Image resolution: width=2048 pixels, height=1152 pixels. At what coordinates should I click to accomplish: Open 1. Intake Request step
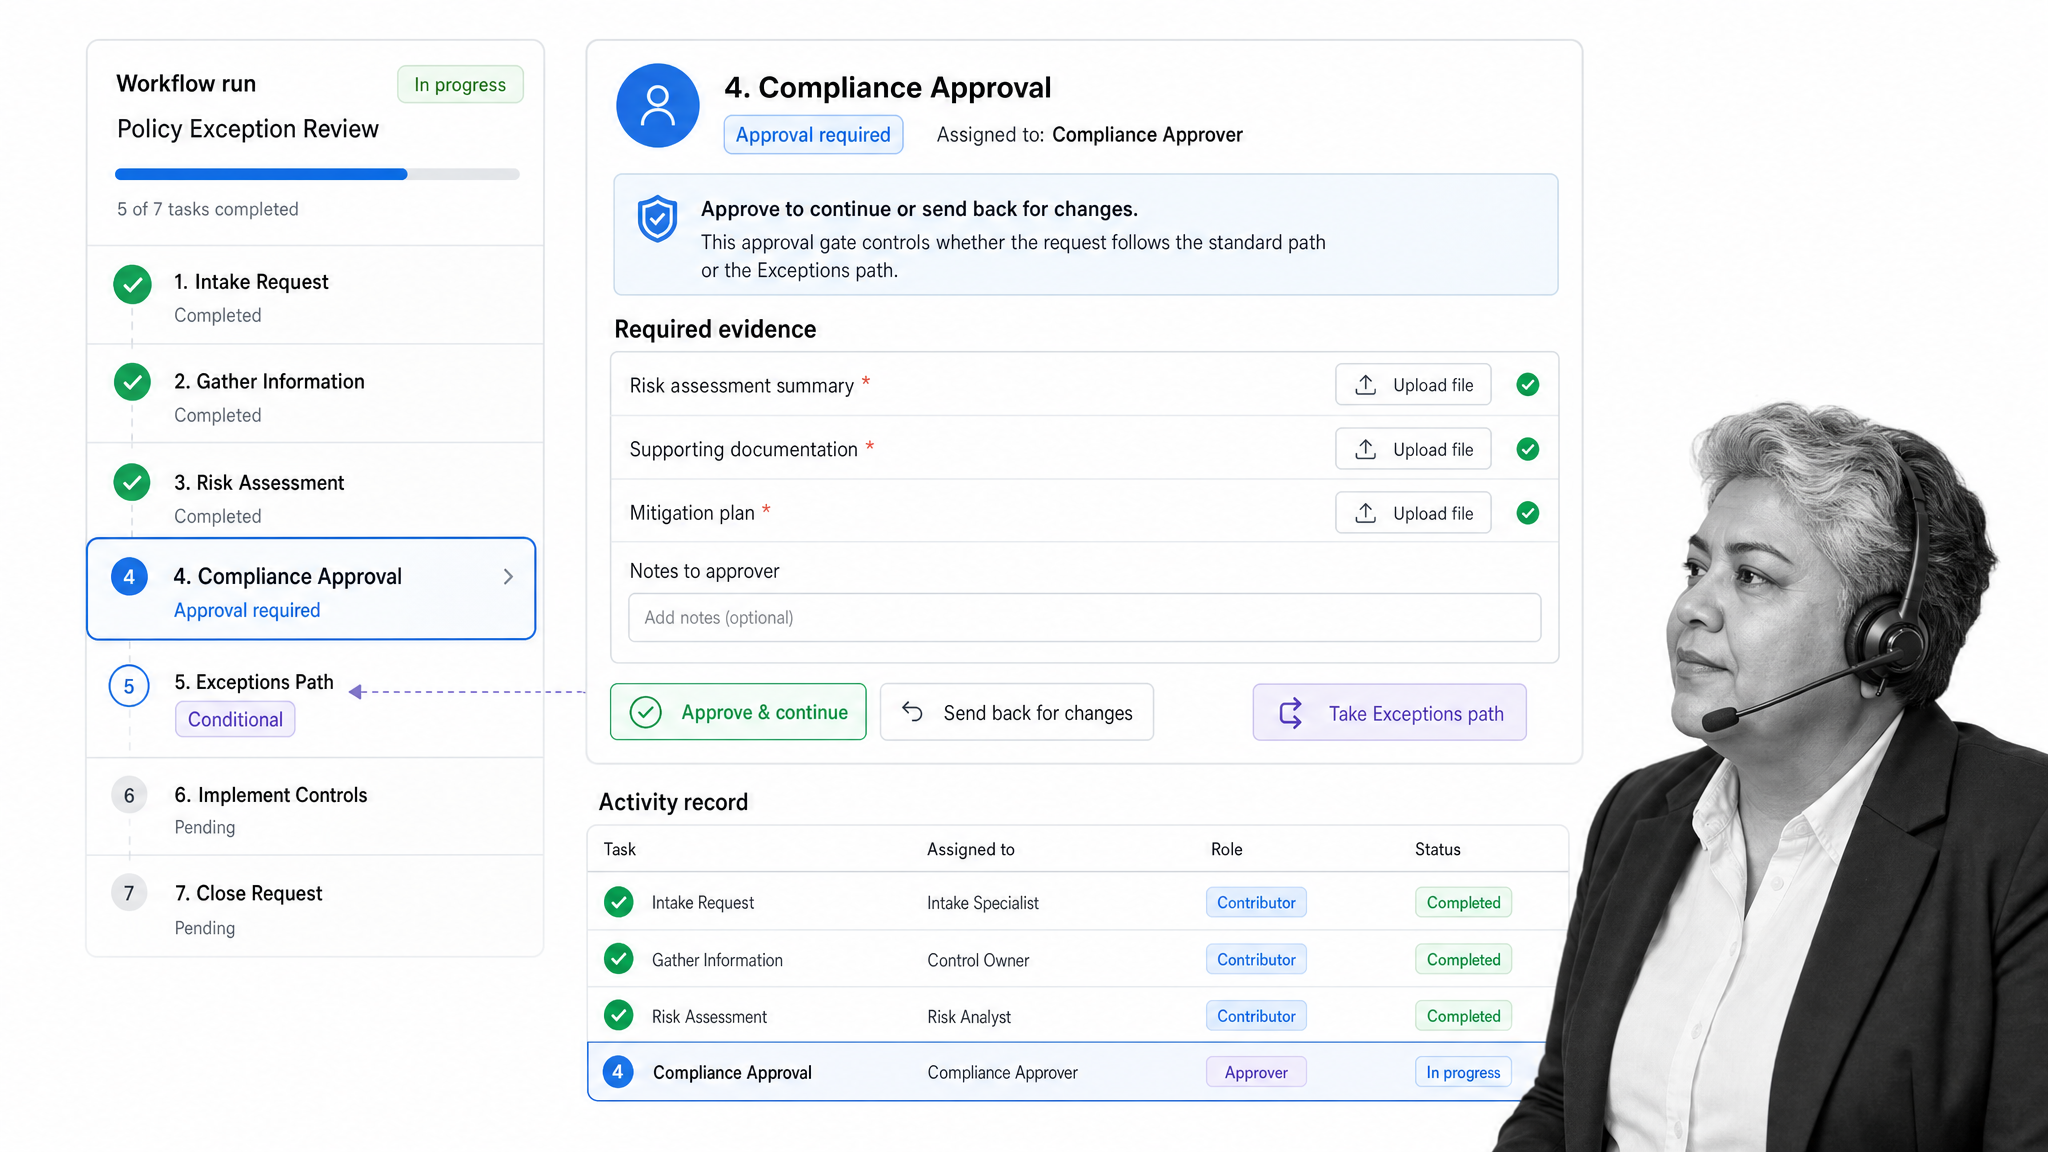pos(315,296)
